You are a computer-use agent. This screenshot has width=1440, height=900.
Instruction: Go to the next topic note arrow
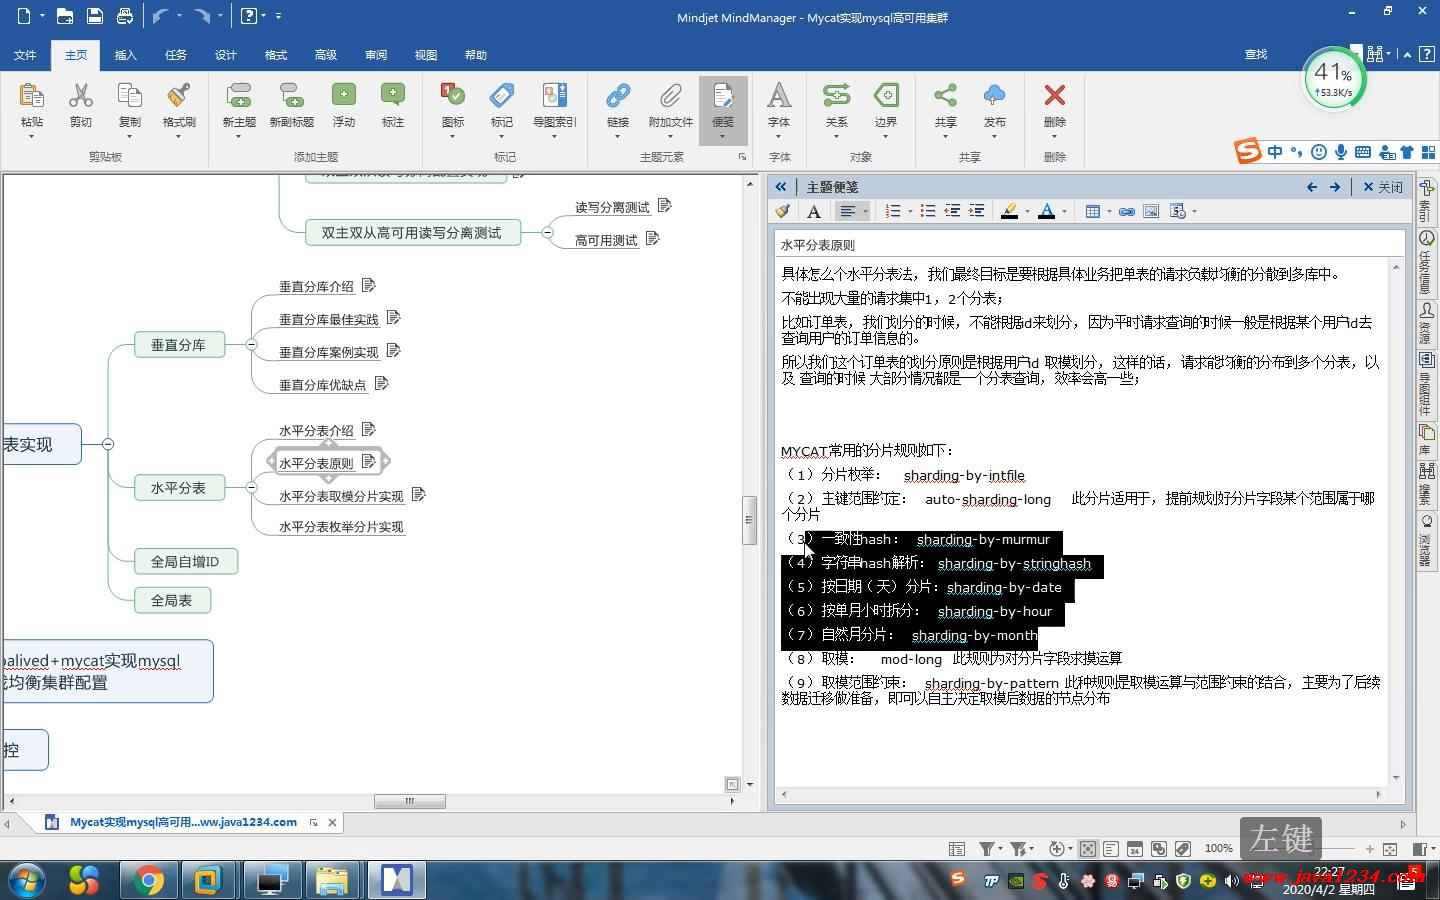click(x=1335, y=187)
